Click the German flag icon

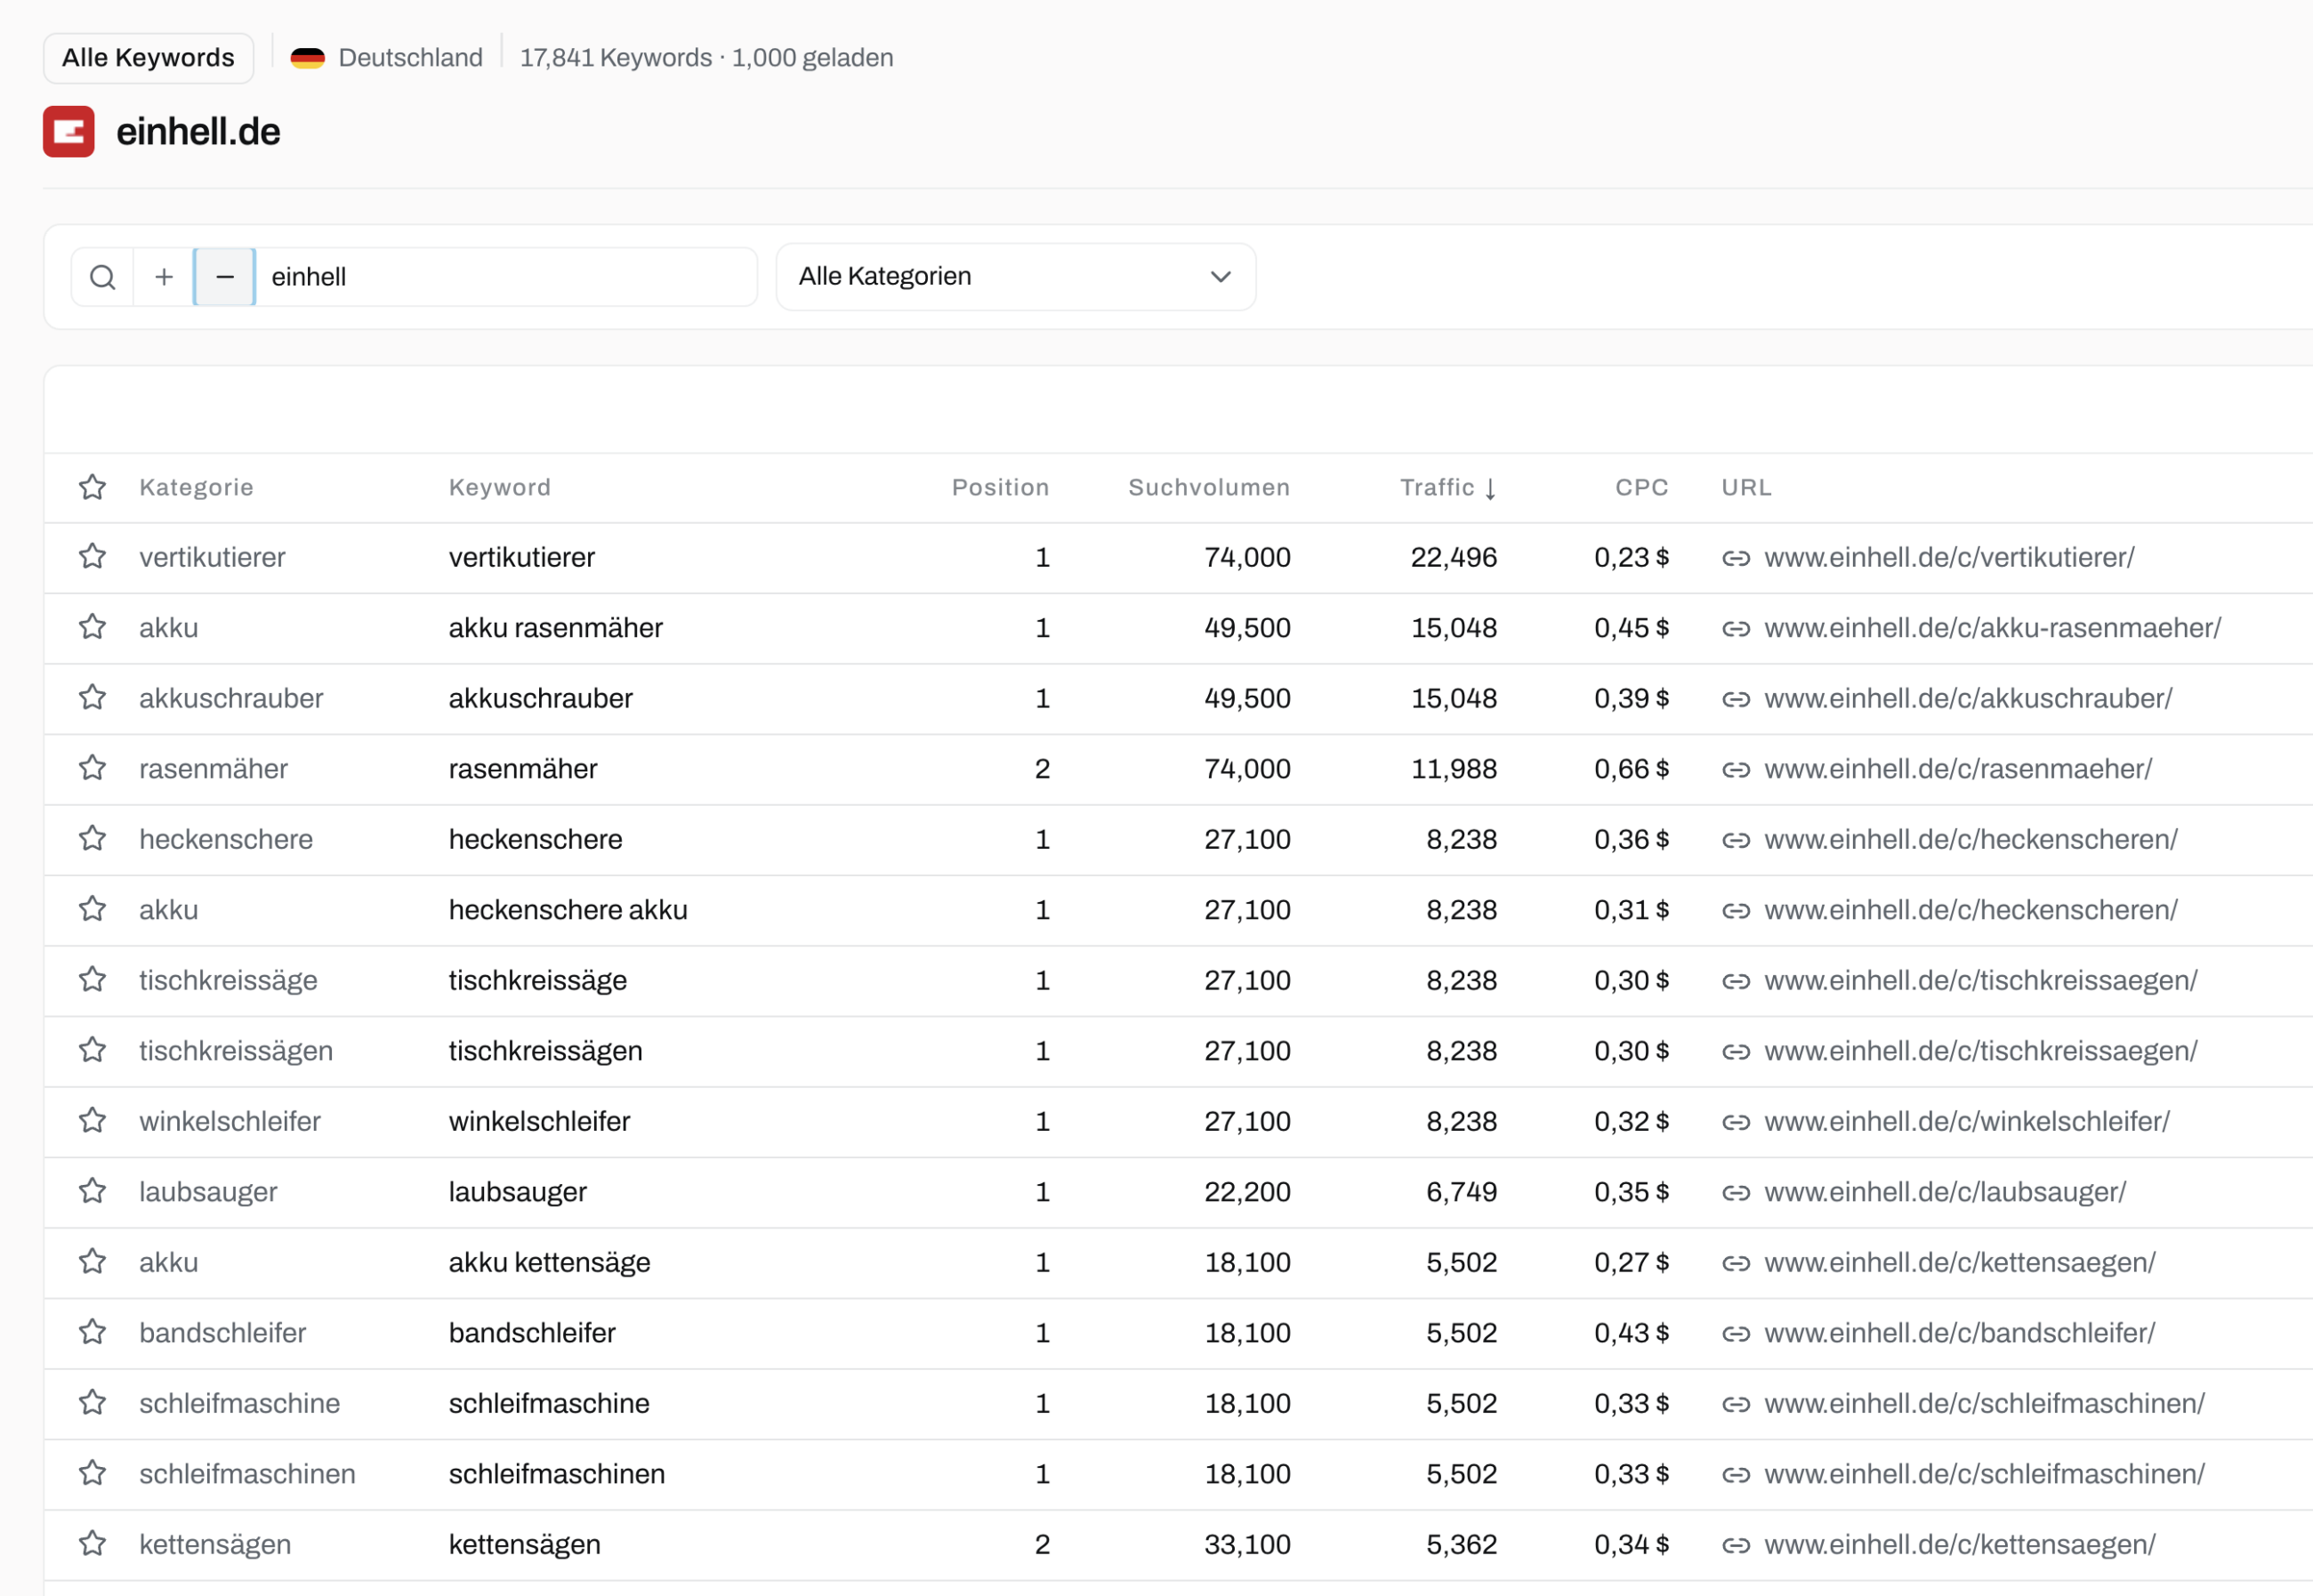tap(308, 58)
